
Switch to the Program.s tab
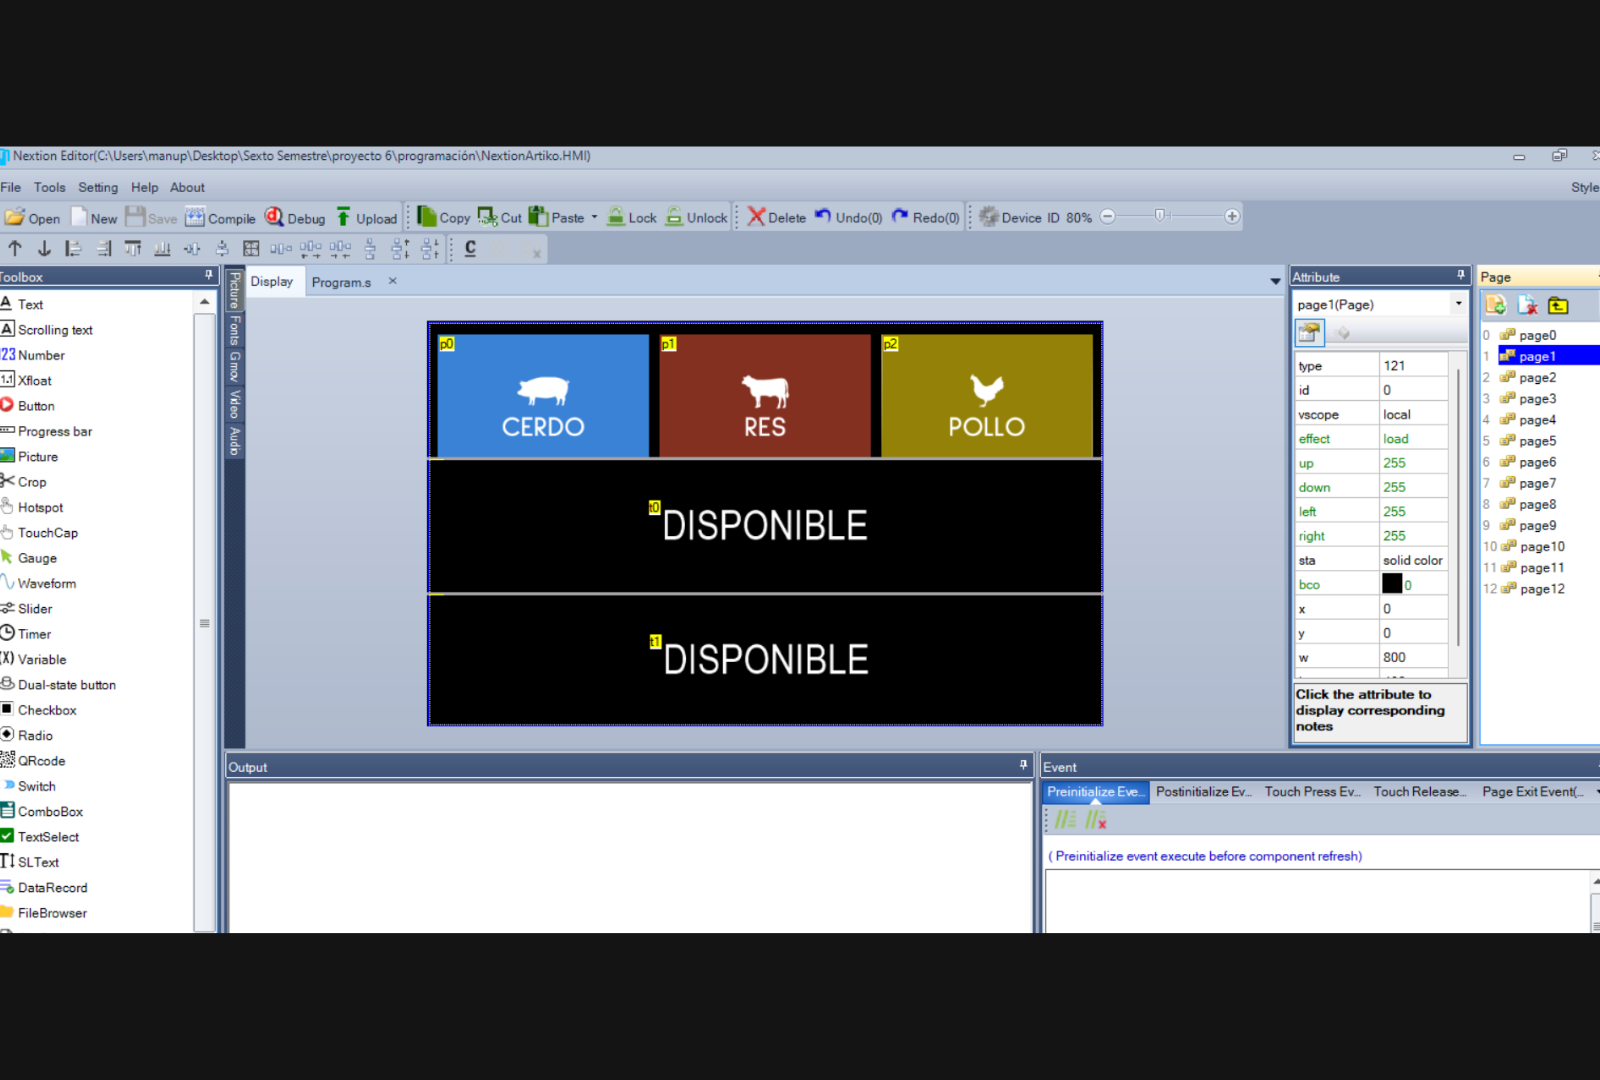341,282
